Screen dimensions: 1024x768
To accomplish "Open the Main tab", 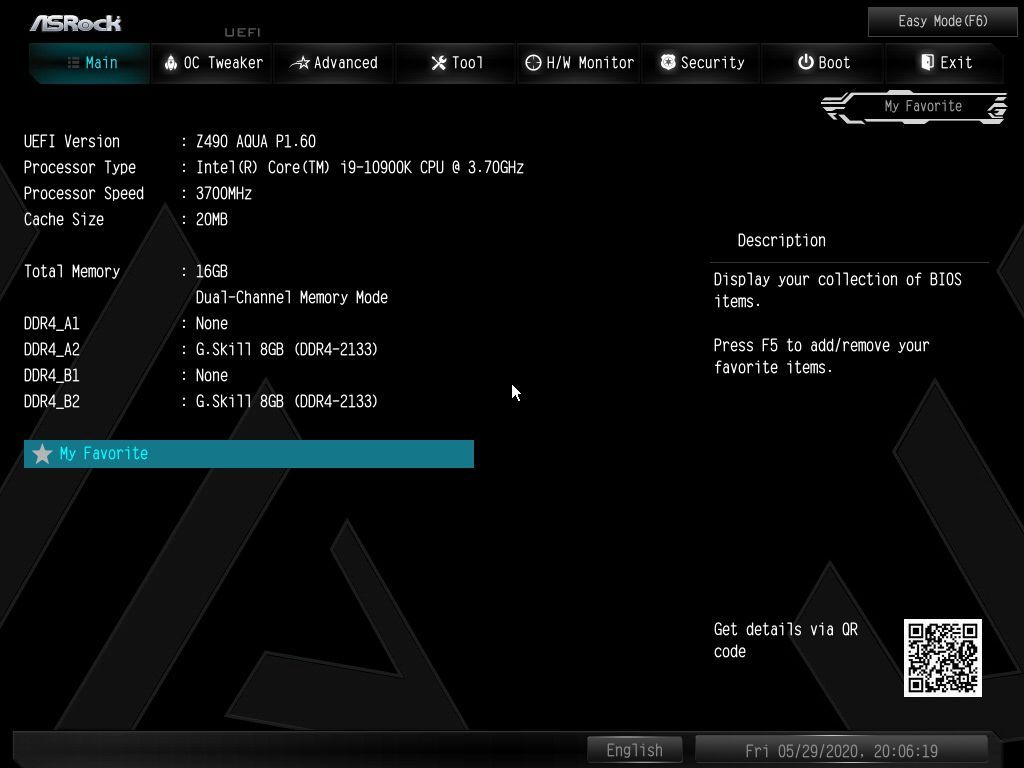I will click(x=89, y=63).
